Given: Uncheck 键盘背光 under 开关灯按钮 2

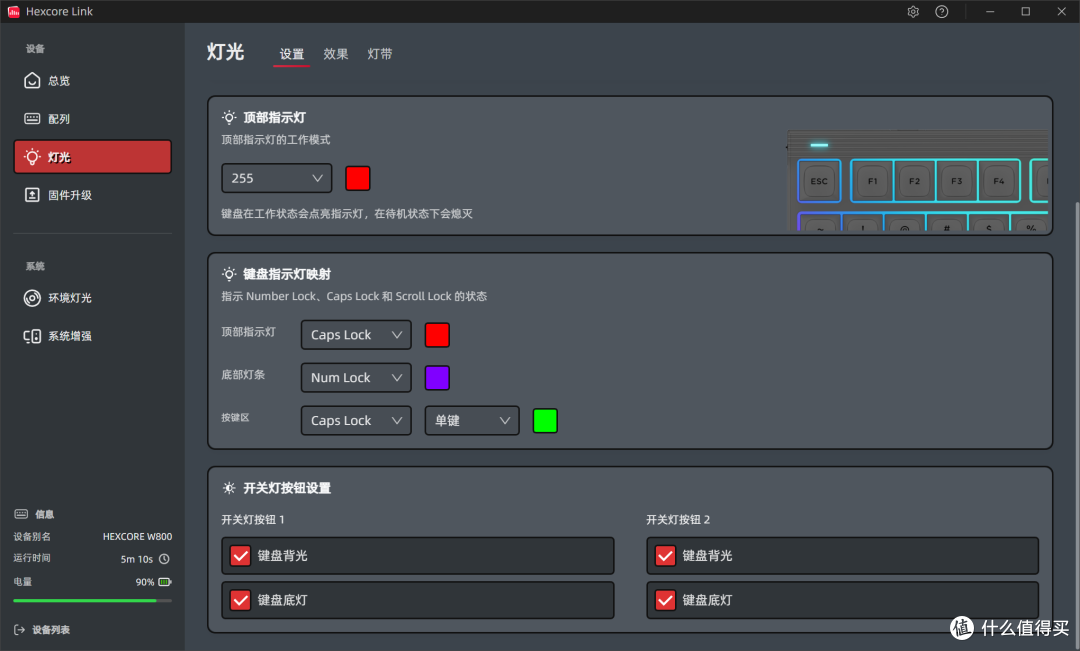Looking at the screenshot, I should click(665, 555).
